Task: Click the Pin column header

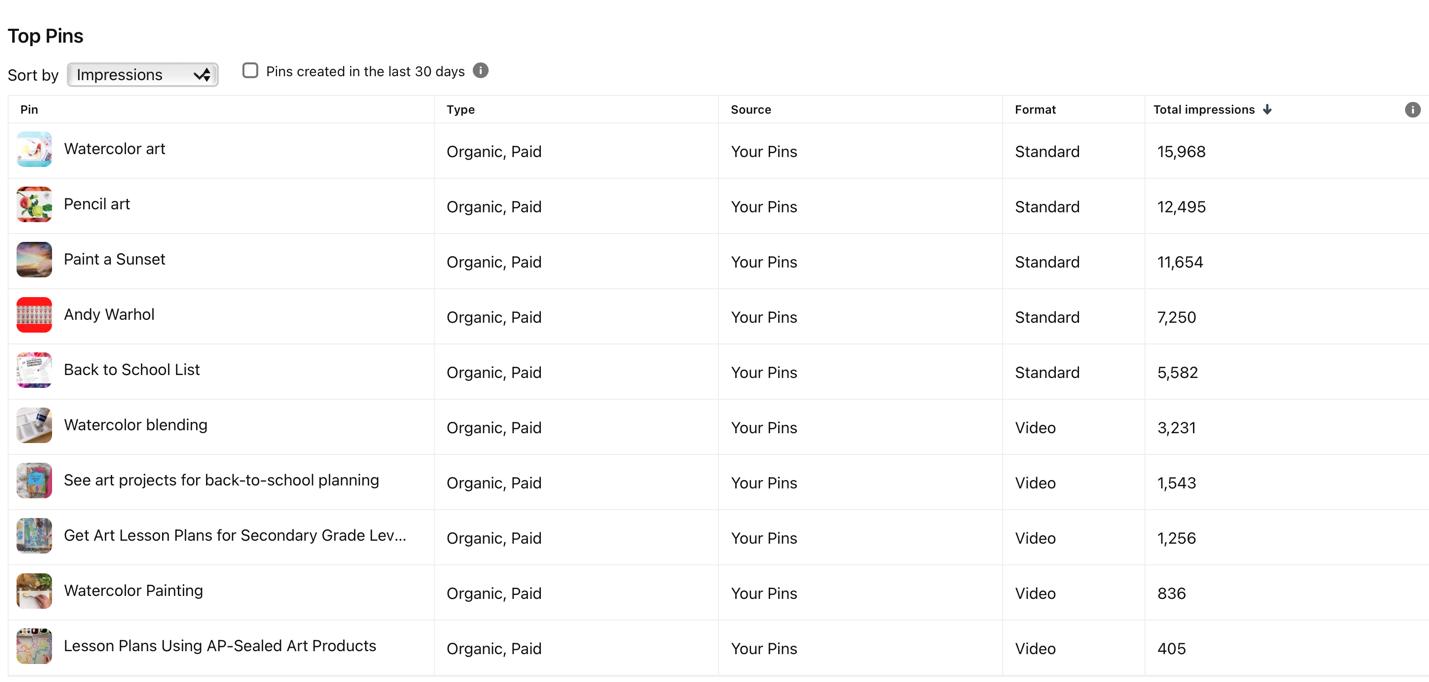Action: tap(29, 110)
